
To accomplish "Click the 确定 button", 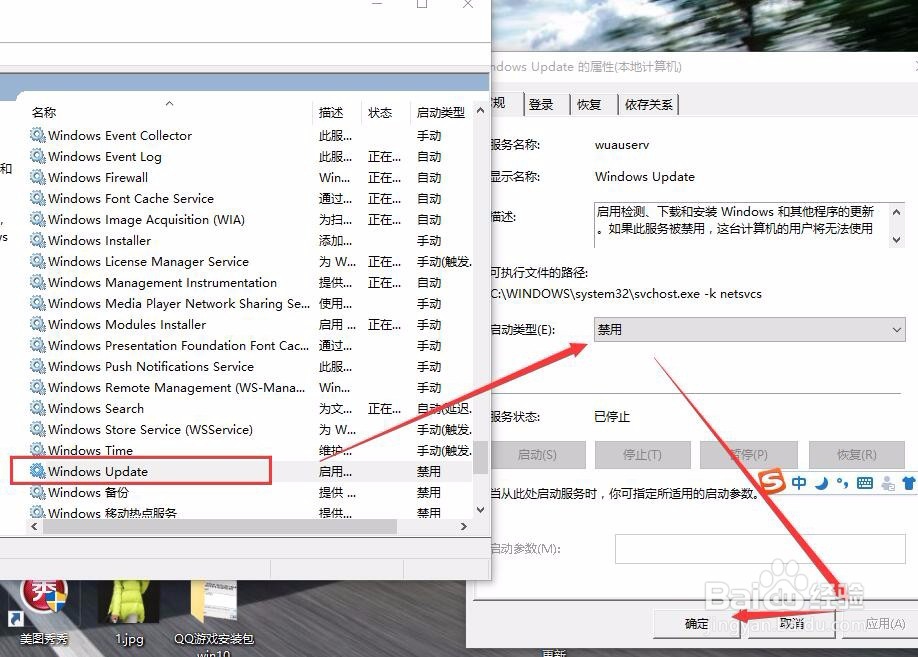I will click(697, 624).
